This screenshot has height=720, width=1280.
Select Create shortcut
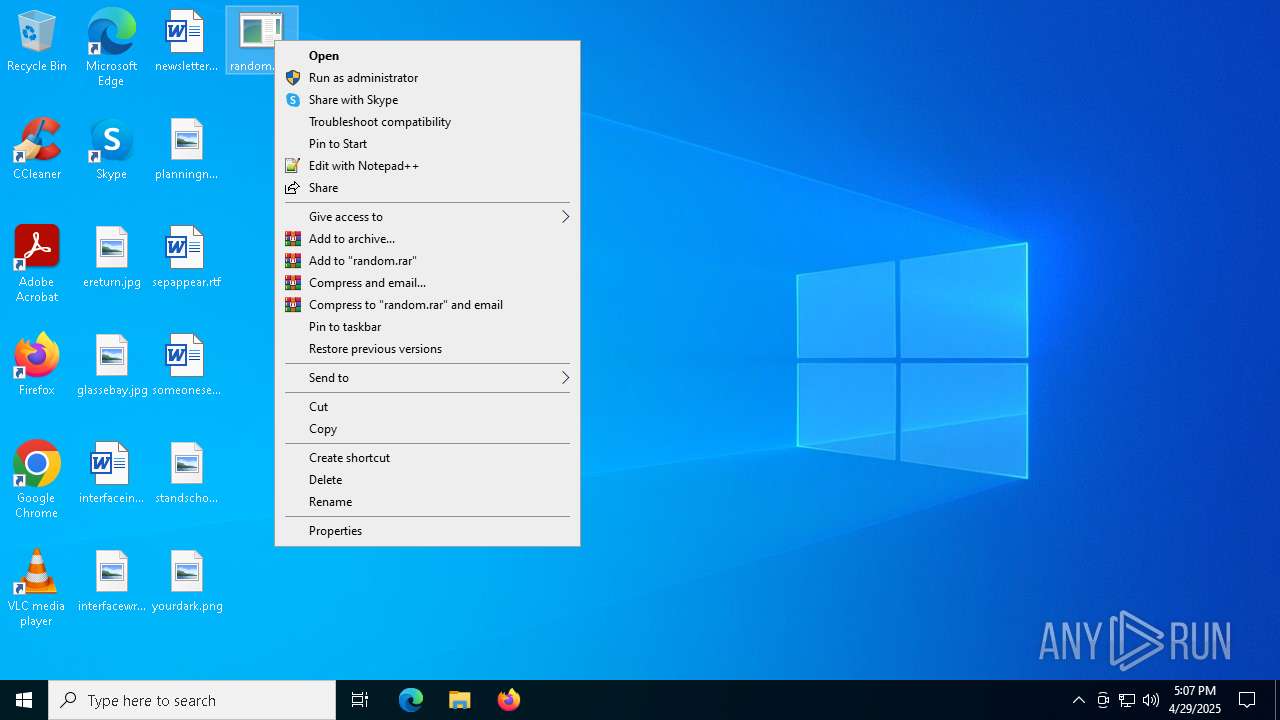coord(427,458)
